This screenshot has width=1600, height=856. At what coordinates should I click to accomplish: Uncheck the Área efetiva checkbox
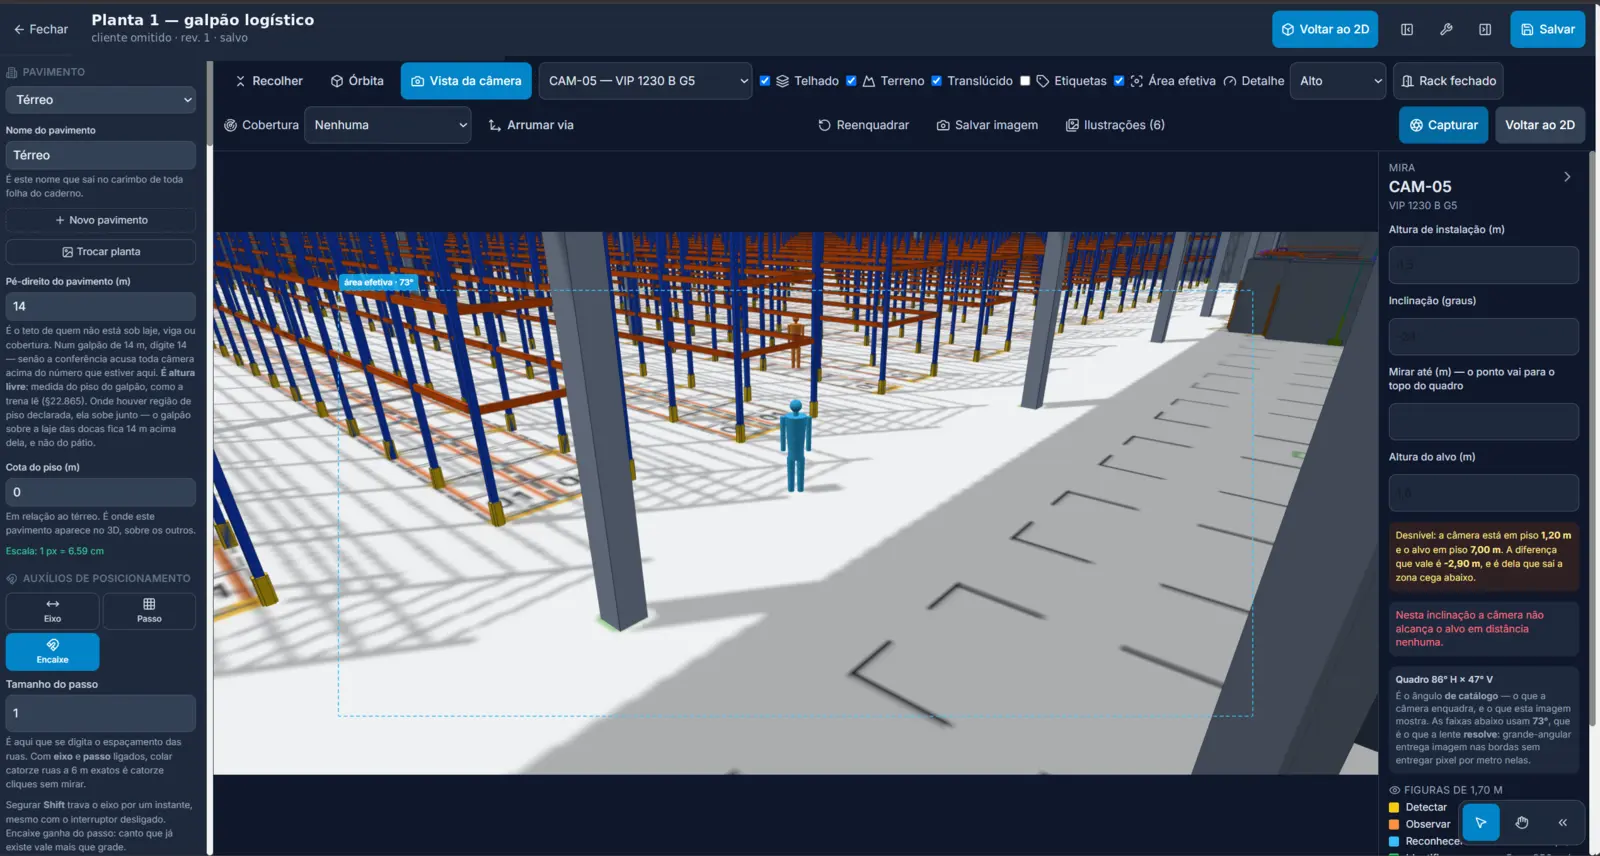coord(1119,81)
